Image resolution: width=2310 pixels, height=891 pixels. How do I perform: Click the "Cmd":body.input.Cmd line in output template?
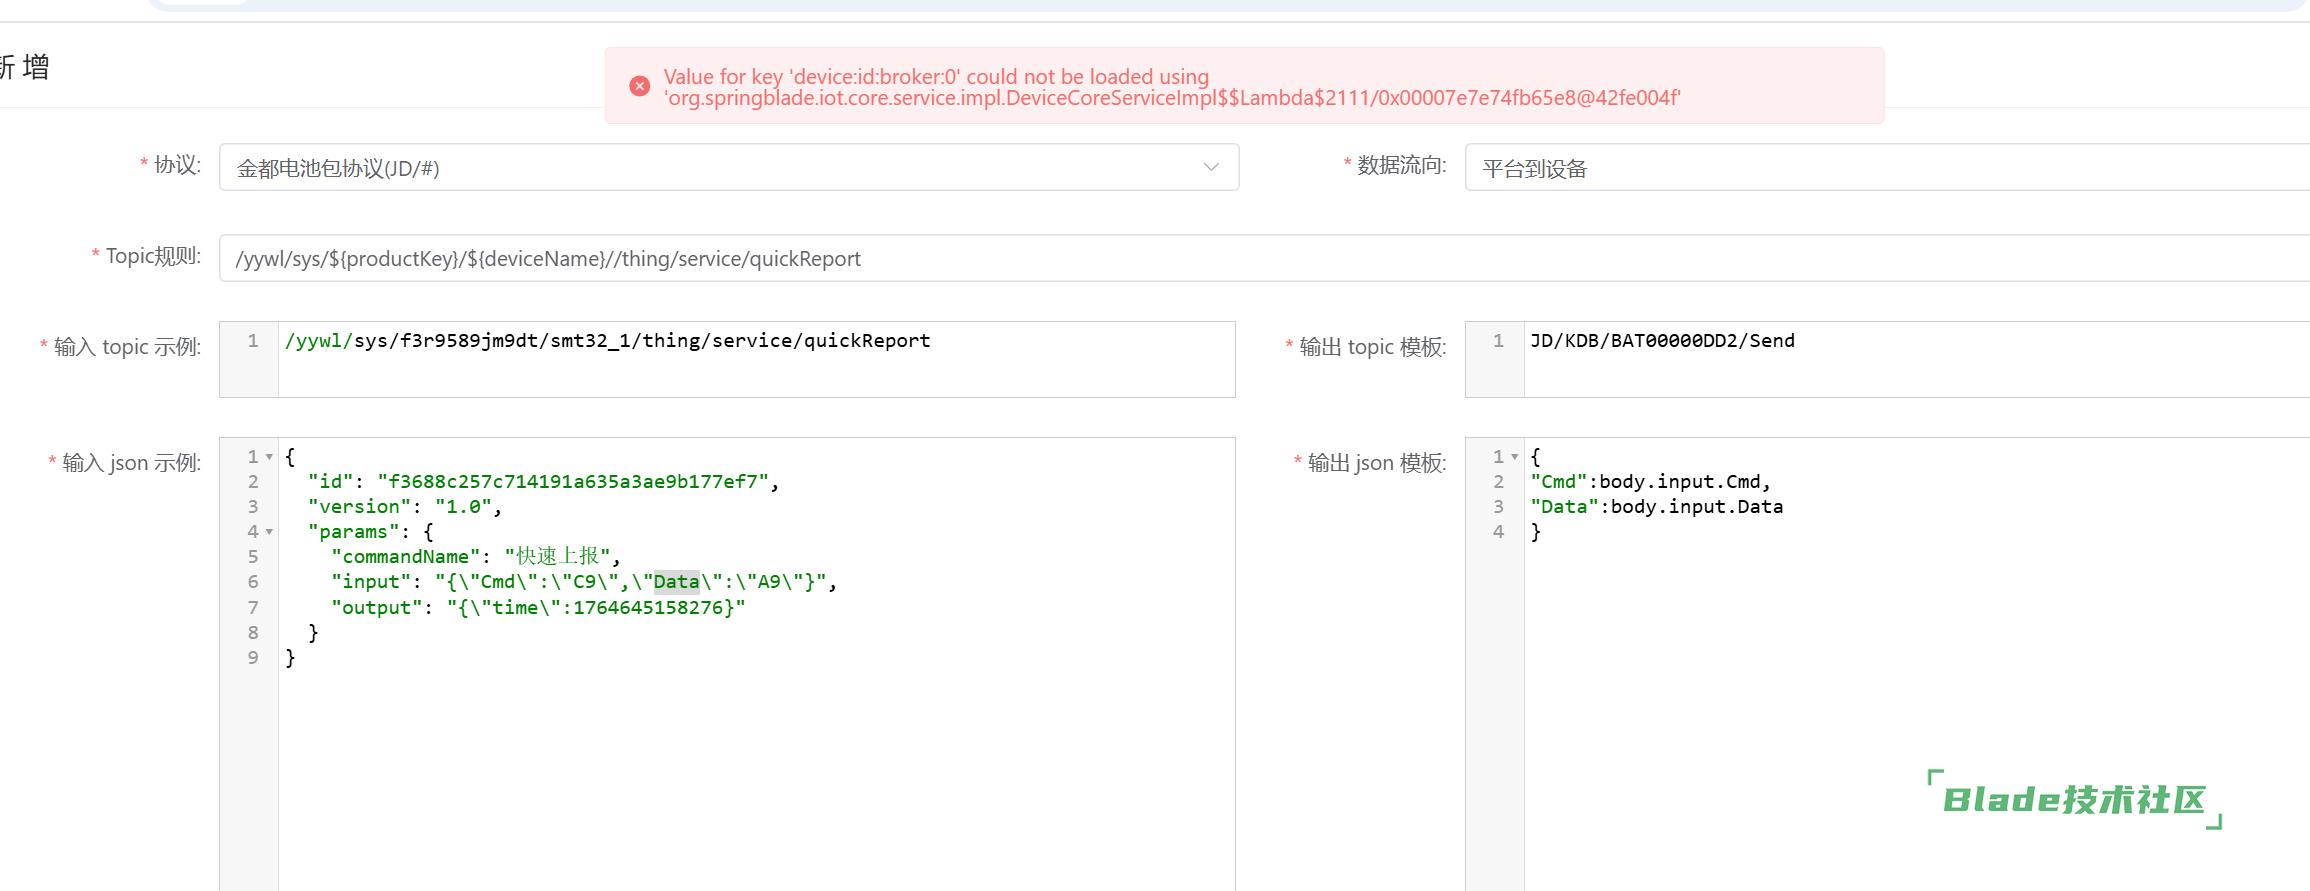1650,482
